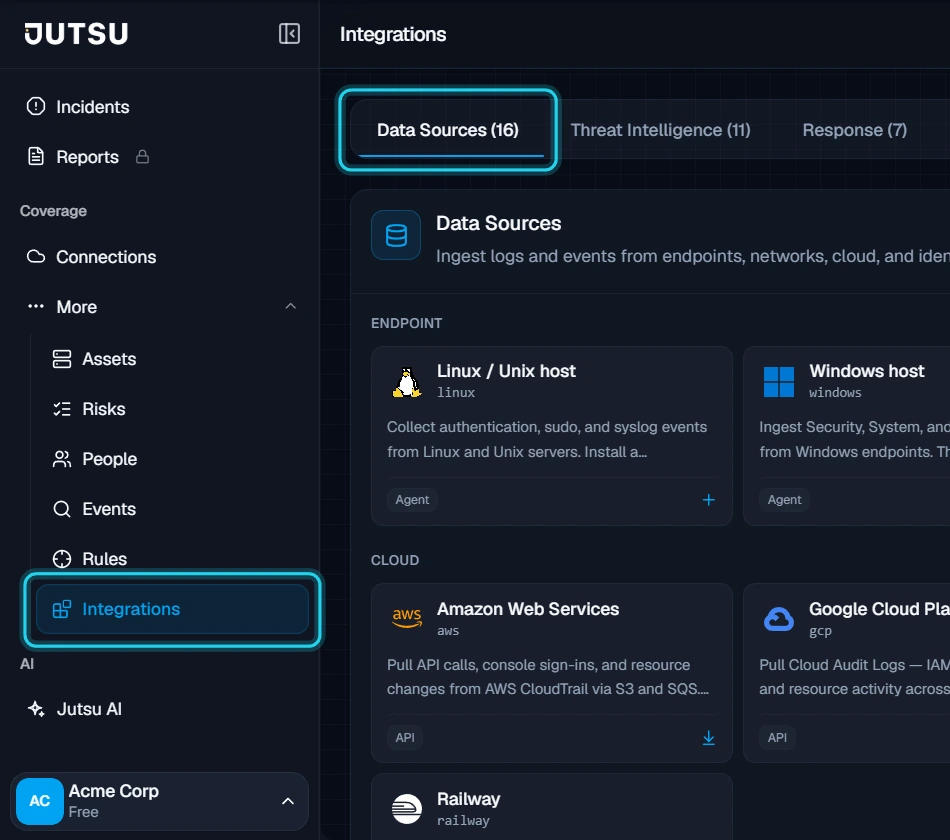This screenshot has width=950, height=840.
Task: Open the People page
Action: tap(110, 459)
